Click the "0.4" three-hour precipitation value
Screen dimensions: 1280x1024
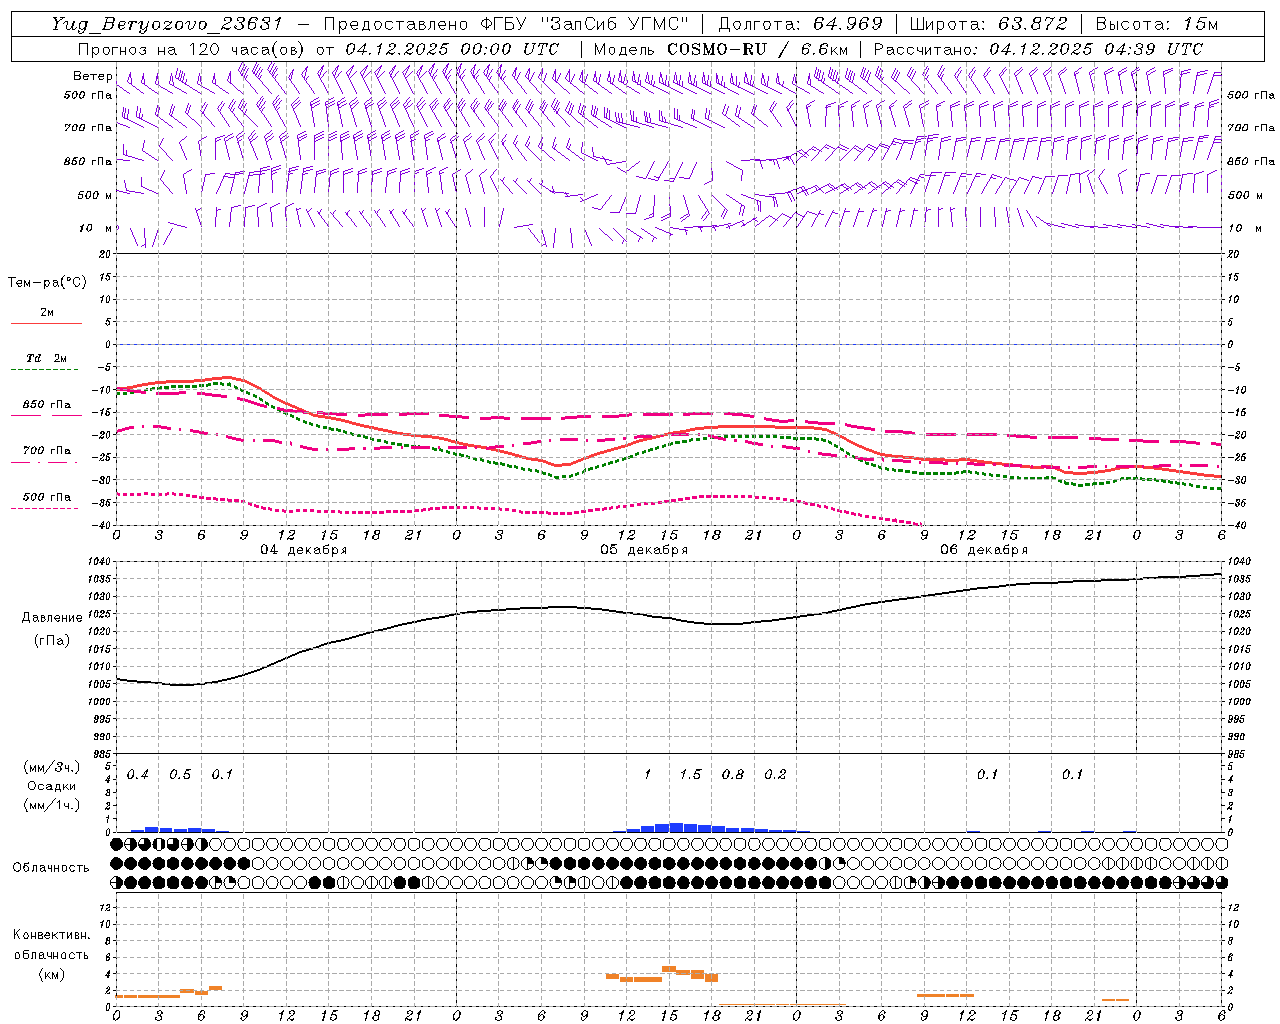137,774
